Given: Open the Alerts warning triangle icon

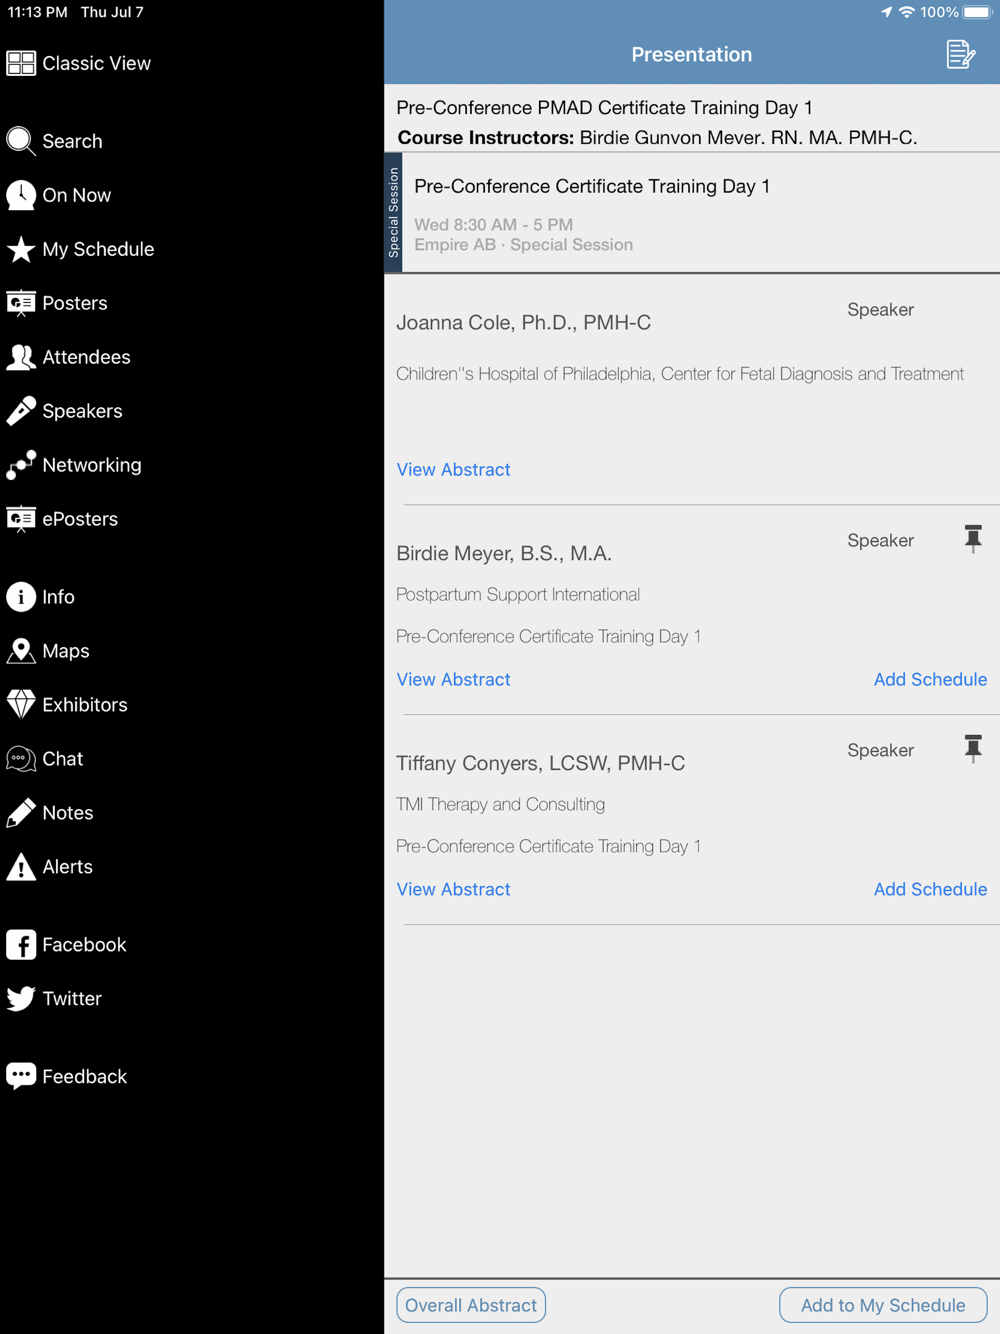Looking at the screenshot, I should (21, 867).
